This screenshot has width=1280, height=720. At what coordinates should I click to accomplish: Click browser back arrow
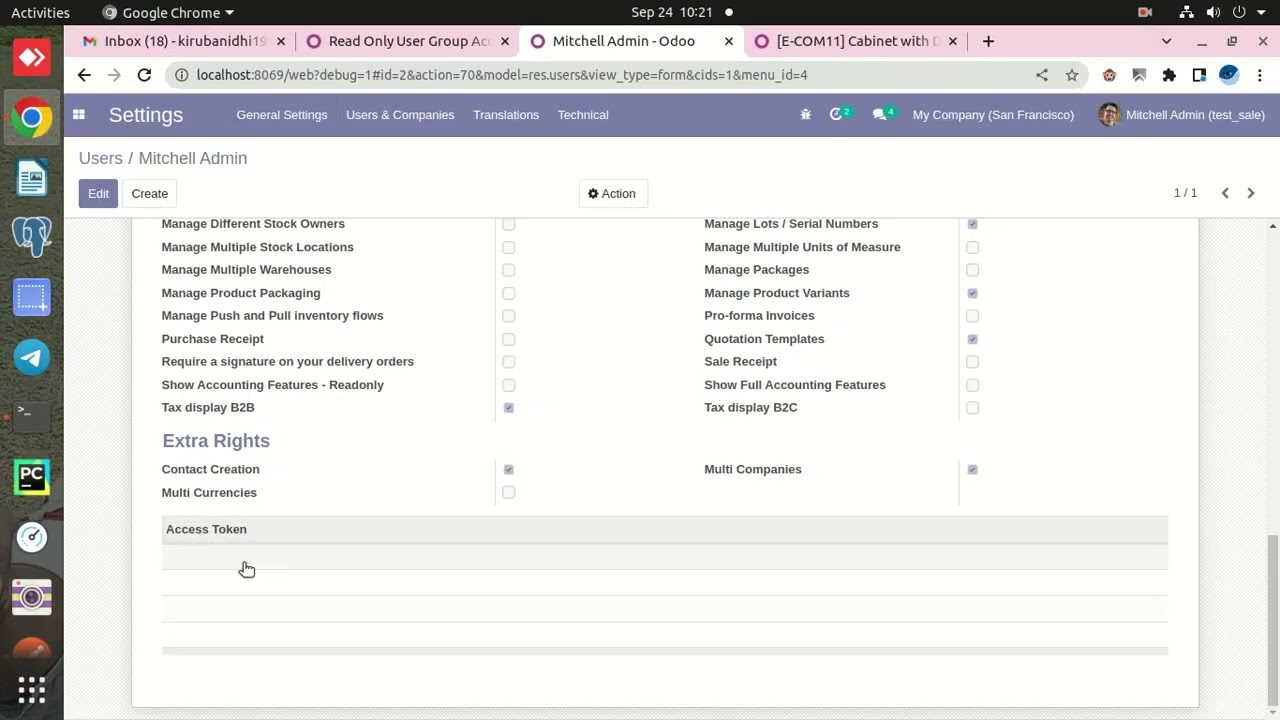point(84,75)
